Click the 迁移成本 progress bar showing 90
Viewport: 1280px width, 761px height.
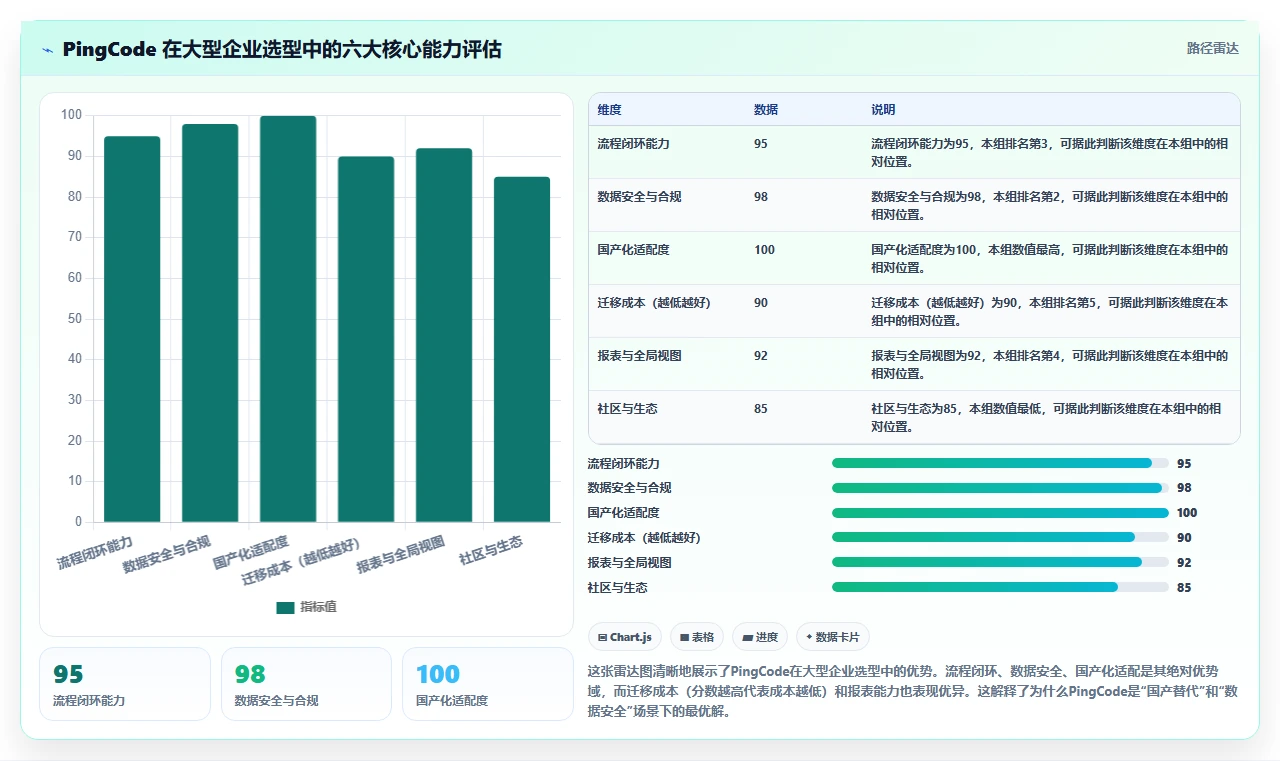click(x=1000, y=538)
